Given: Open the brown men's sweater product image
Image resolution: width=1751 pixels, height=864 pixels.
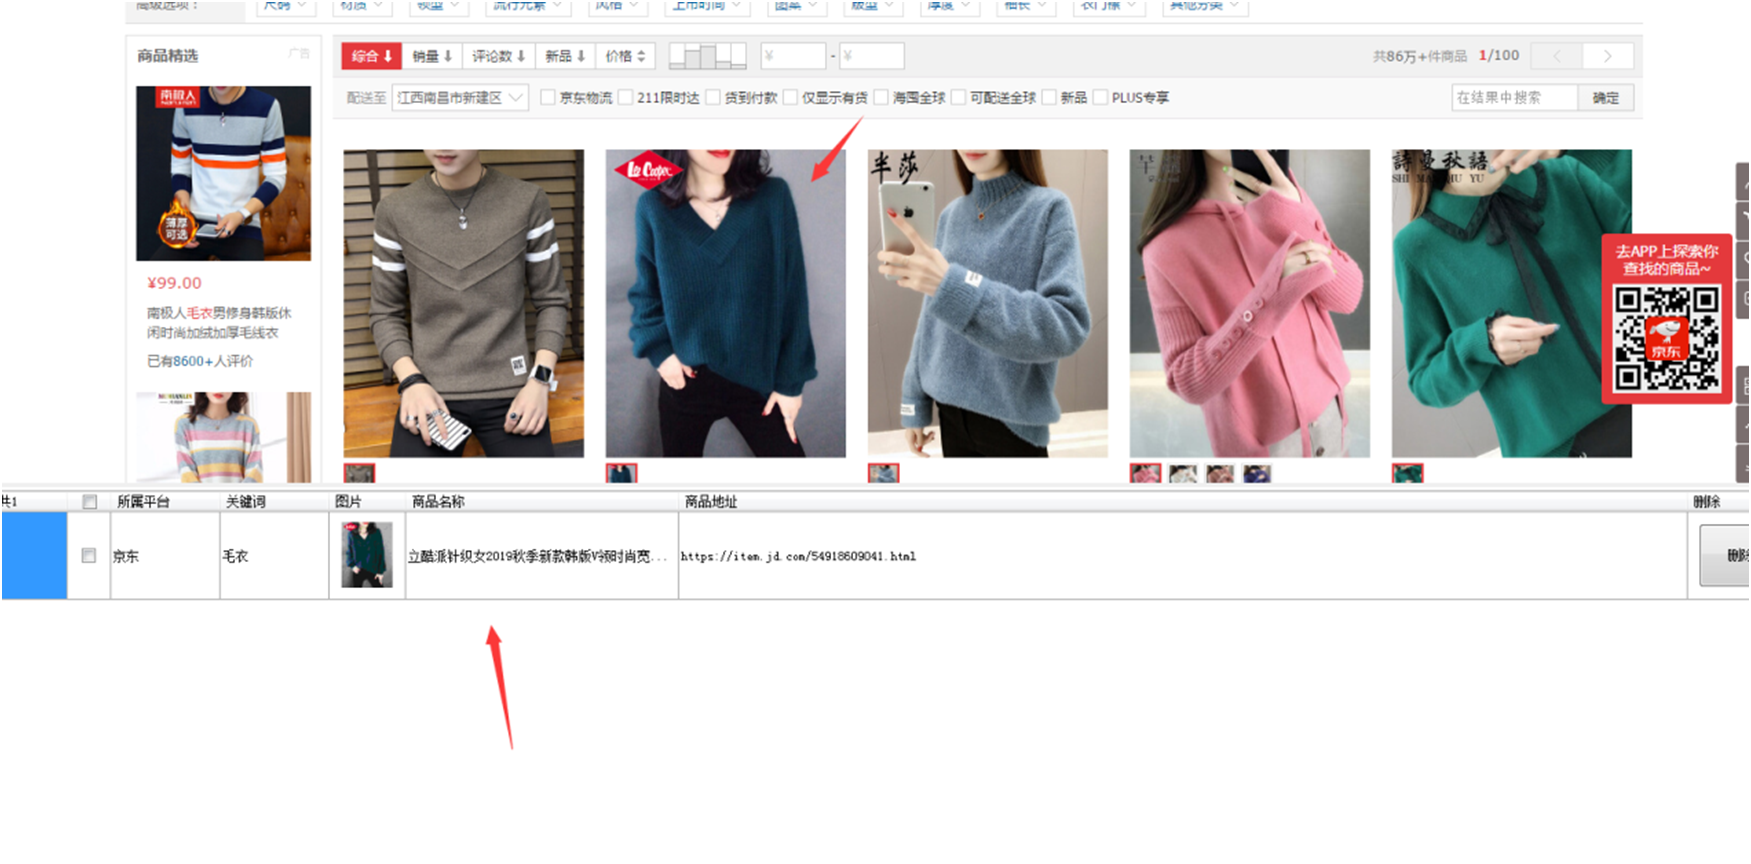Looking at the screenshot, I should click(x=463, y=303).
